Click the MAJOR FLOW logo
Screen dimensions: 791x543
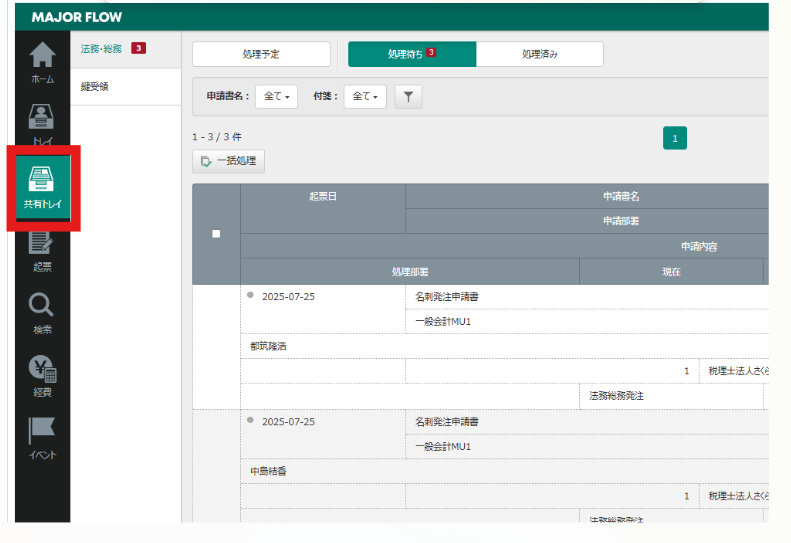click(77, 17)
